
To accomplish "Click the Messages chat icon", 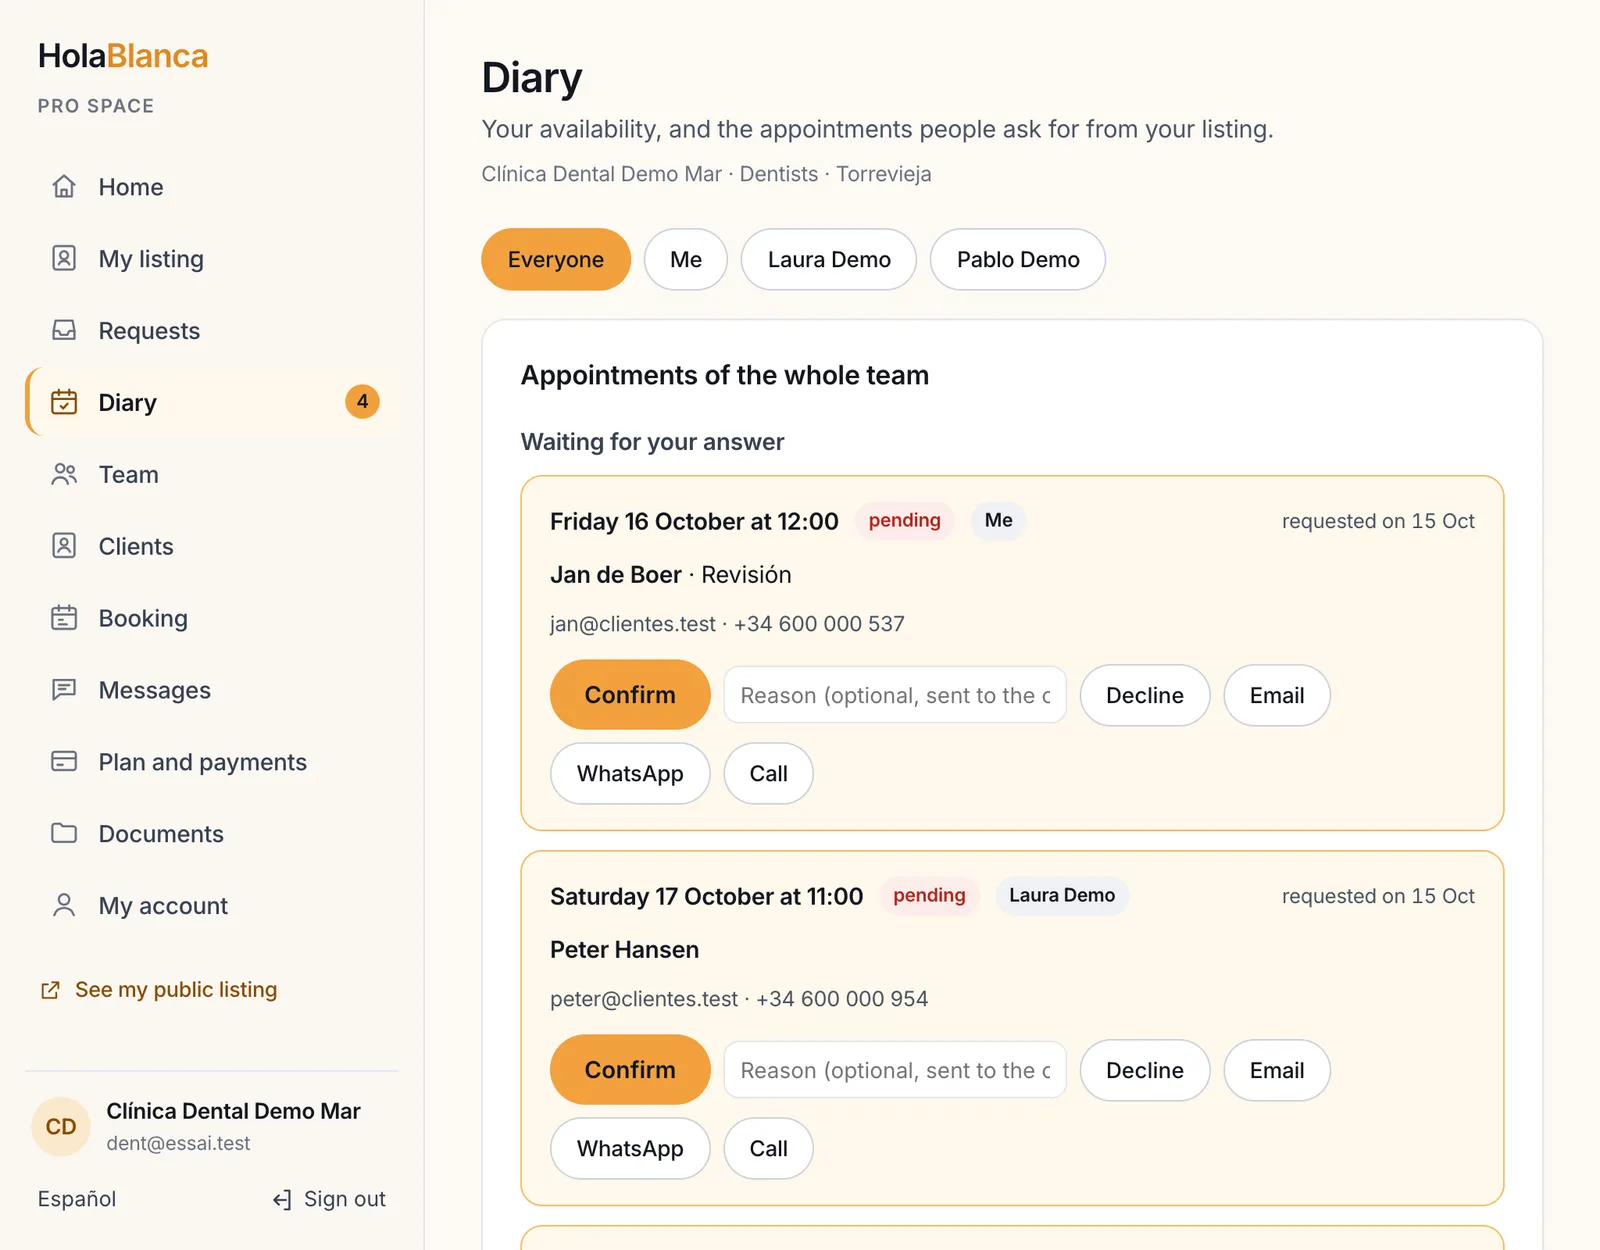I will 64,690.
